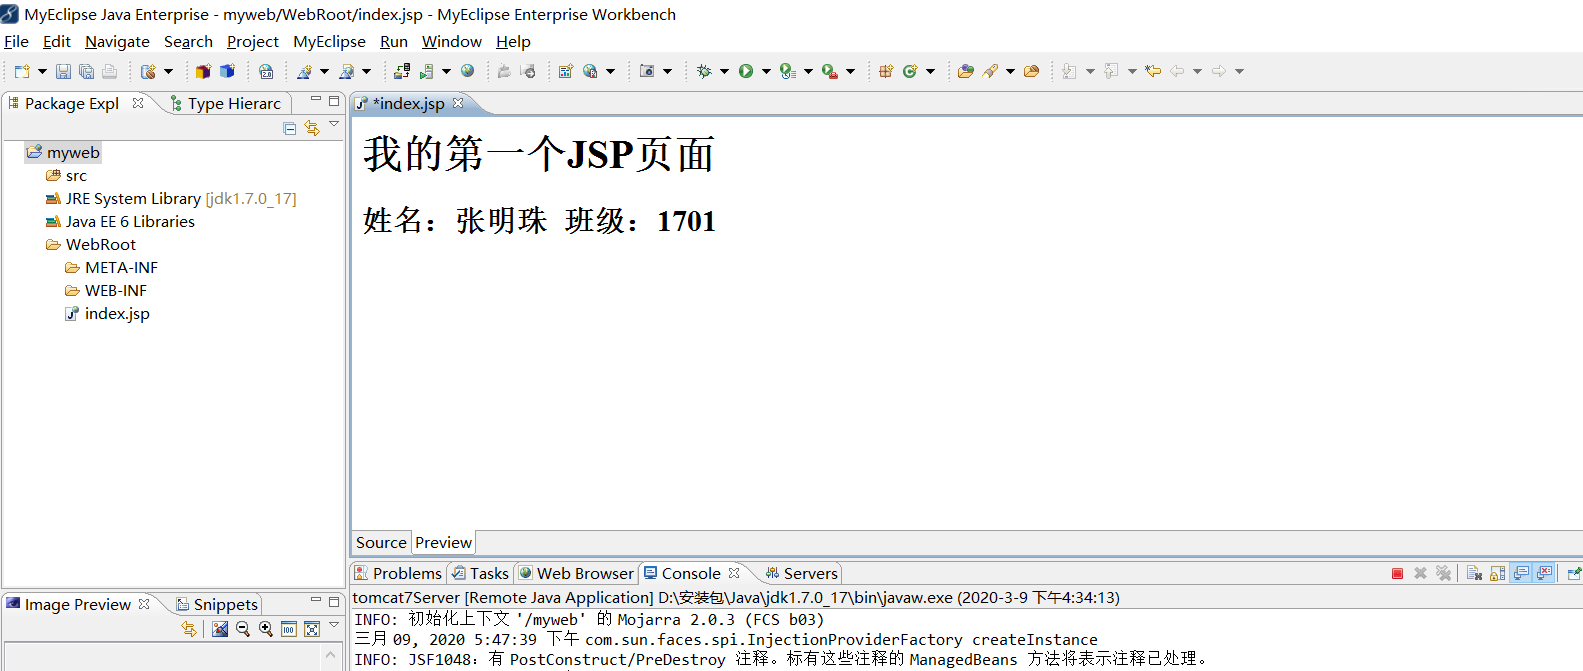Switch to the Problems tab

[398, 573]
